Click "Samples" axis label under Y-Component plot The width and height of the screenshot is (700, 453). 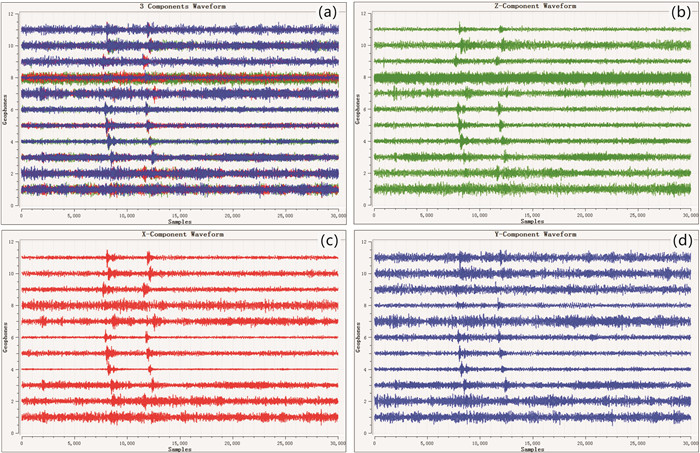point(529,447)
